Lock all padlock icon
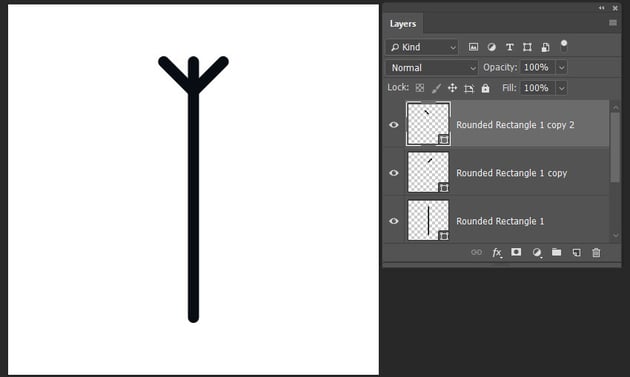 point(485,88)
